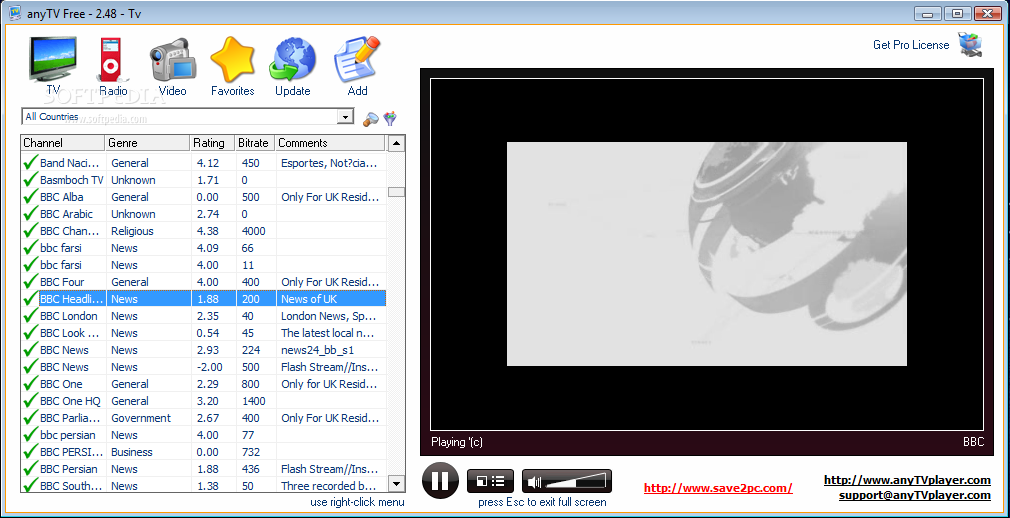Click the green check next to BBC One
The height and width of the screenshot is (518, 1010).
30,384
